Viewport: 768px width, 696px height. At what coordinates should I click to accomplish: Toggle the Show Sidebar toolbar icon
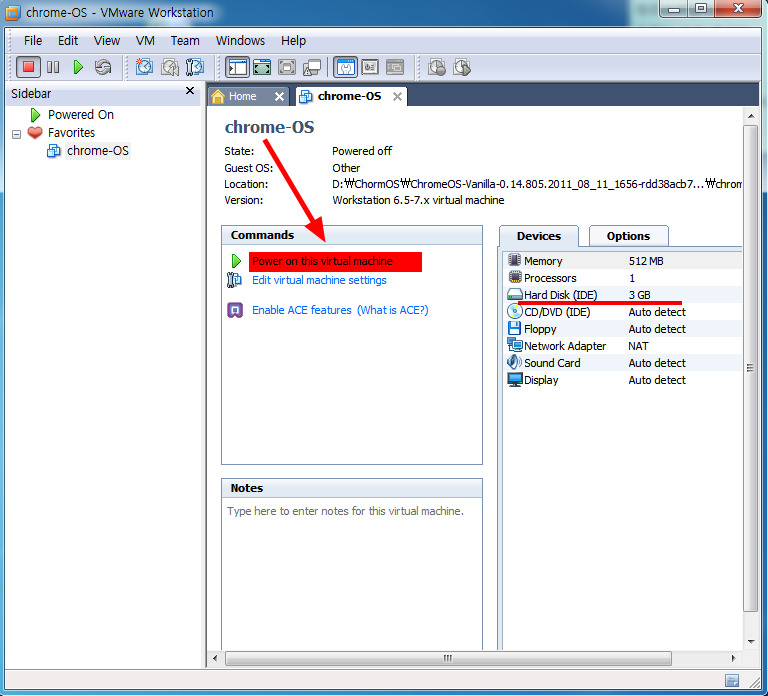237,67
